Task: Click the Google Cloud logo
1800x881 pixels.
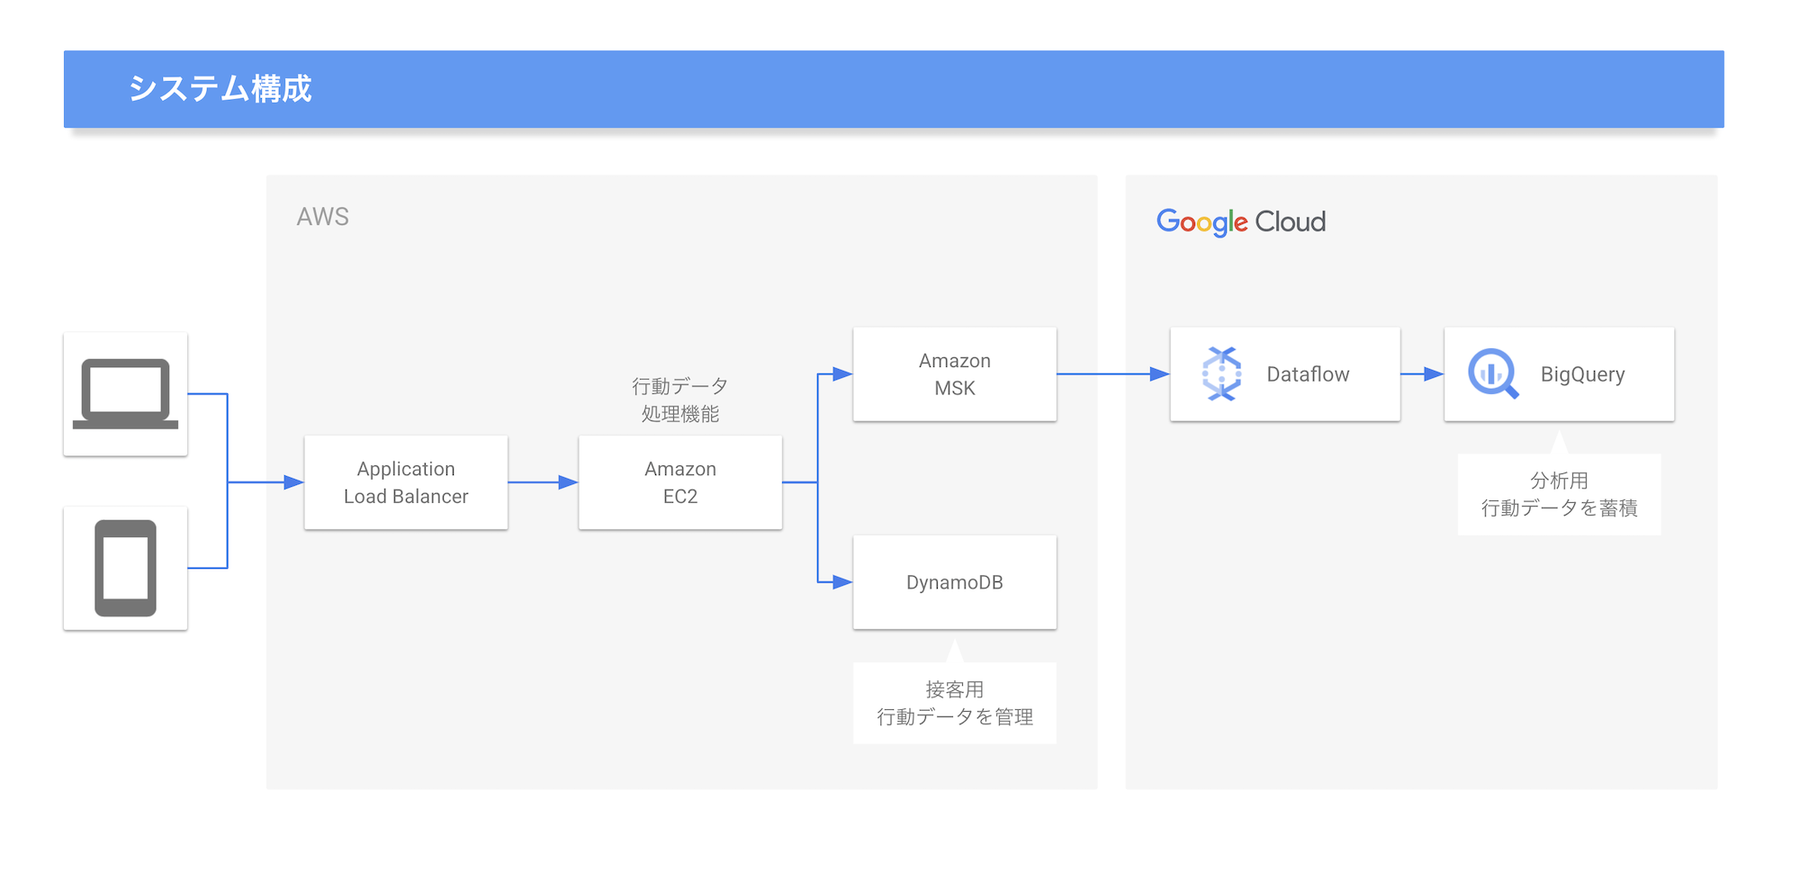Action: click(1241, 222)
